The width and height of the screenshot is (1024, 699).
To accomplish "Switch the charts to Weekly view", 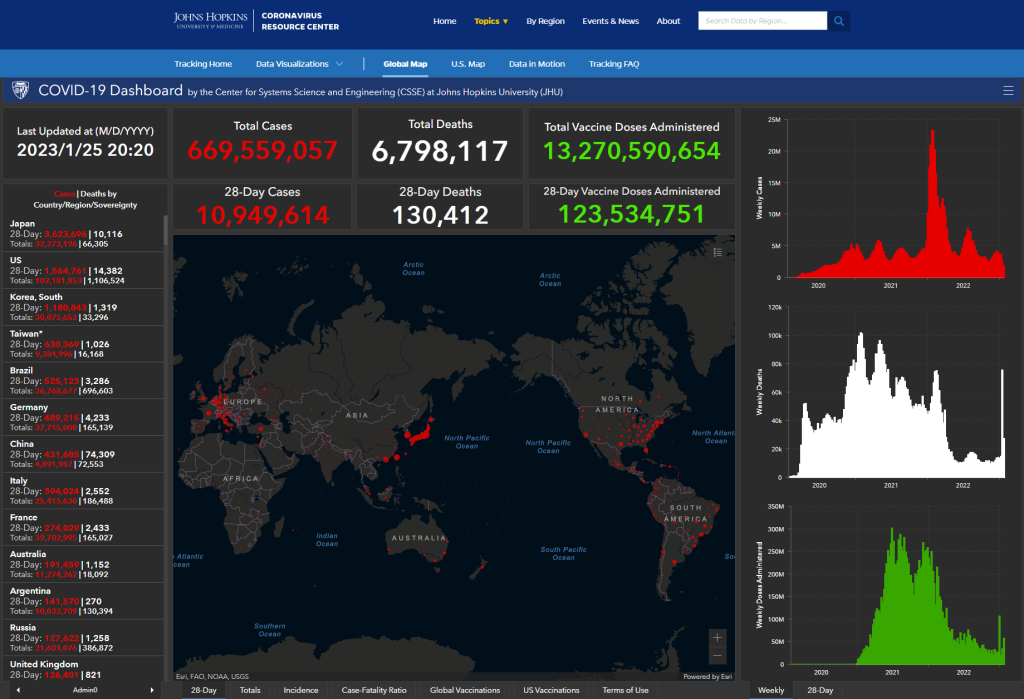I will tap(771, 690).
